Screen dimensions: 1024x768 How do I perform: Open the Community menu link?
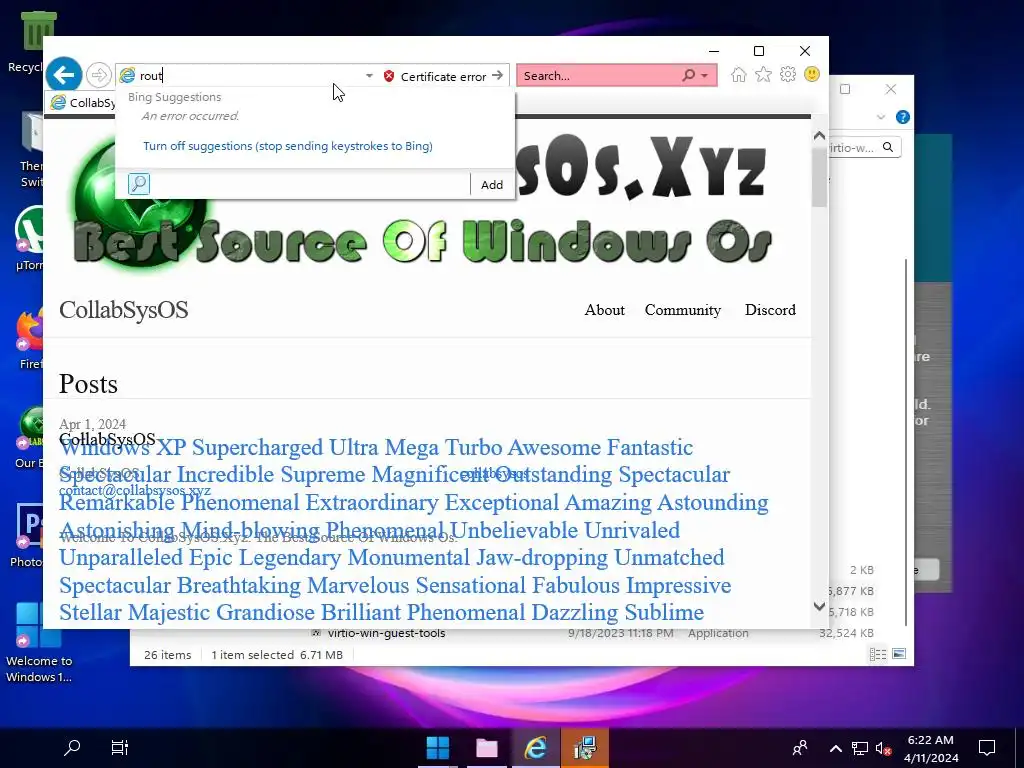point(682,310)
